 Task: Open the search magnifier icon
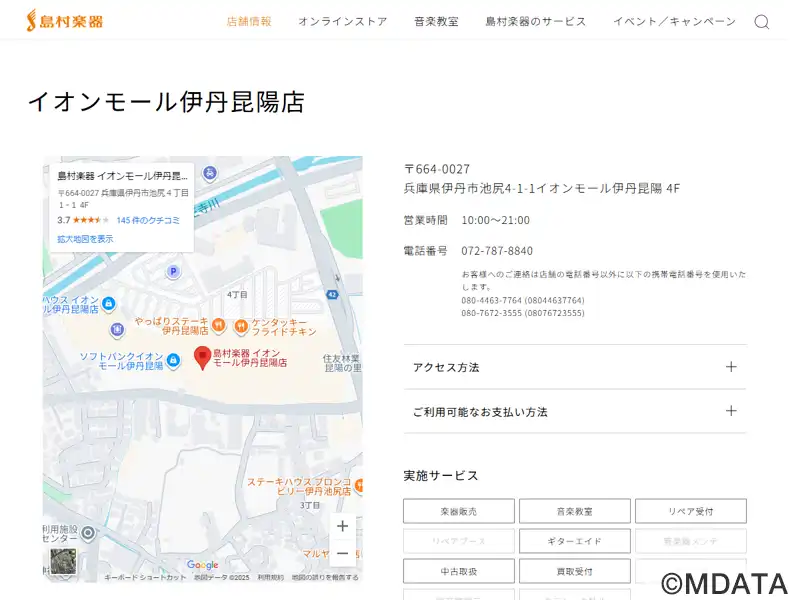click(x=761, y=21)
